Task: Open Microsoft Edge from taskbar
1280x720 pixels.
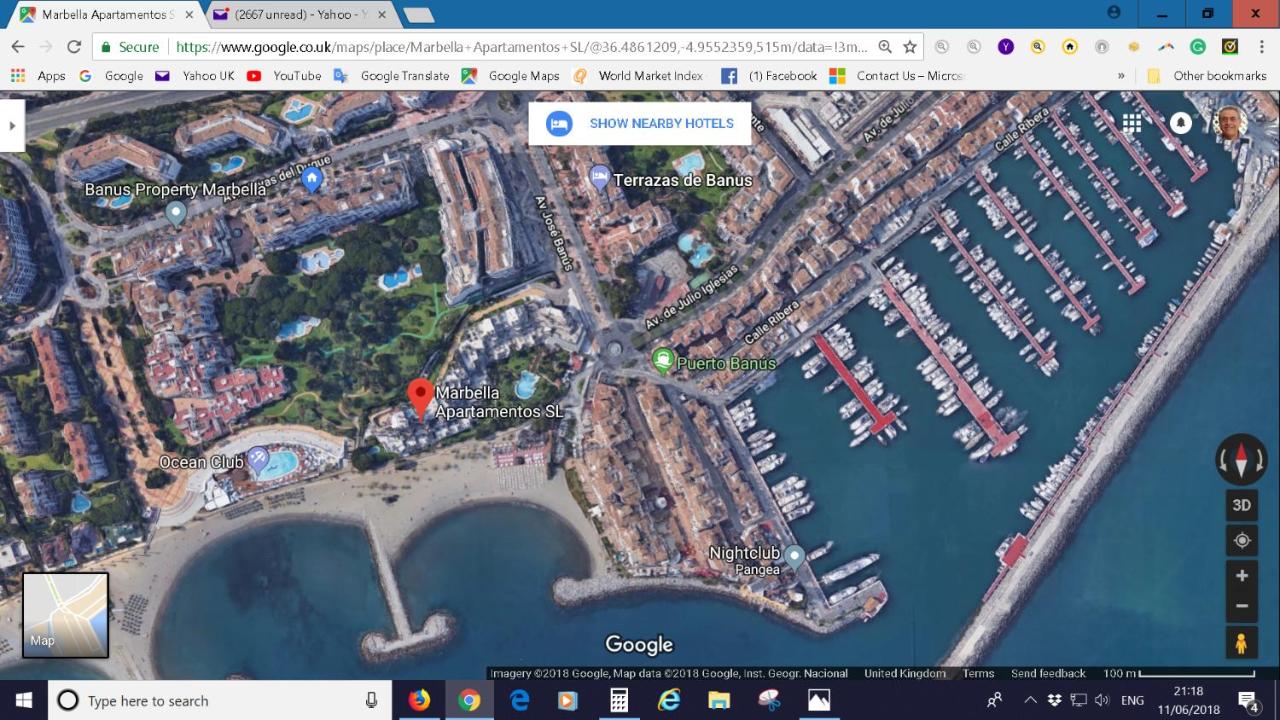Action: pos(519,700)
